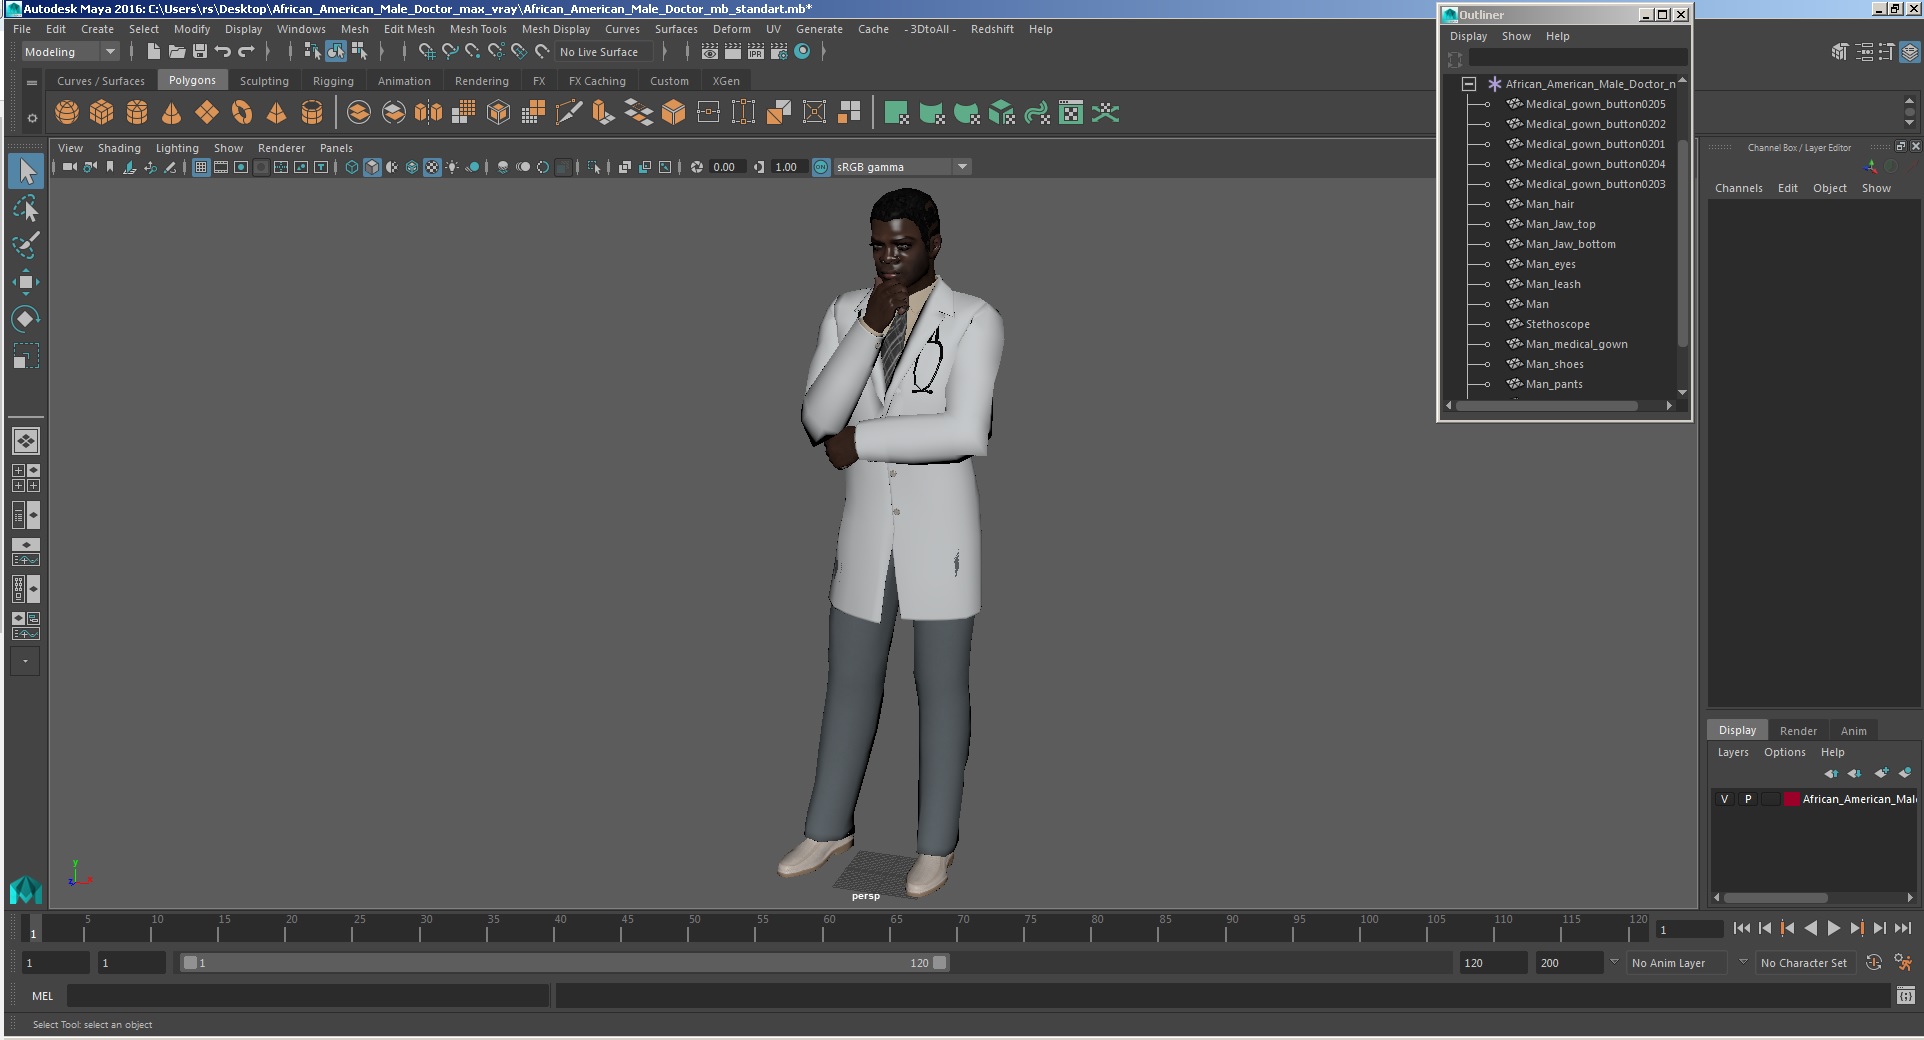Toggle isolate select in viewport
Screen dimensions: 1924x1040
click(x=594, y=167)
